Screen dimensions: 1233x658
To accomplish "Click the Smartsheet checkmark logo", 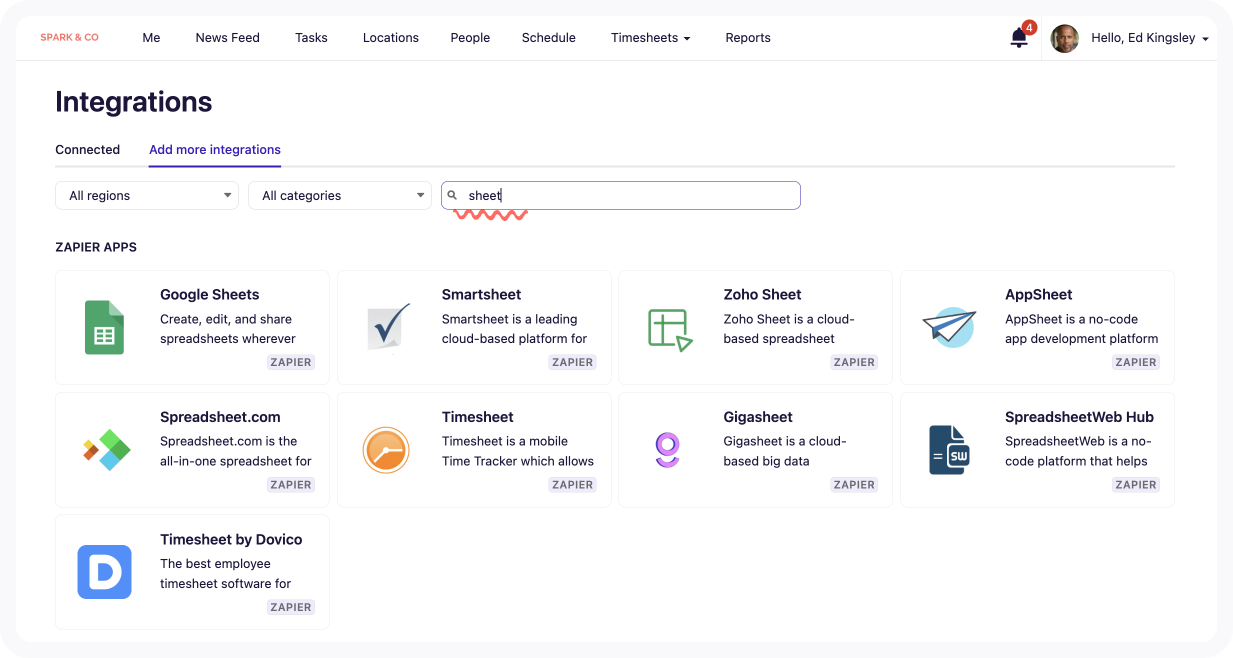I will click(x=388, y=327).
